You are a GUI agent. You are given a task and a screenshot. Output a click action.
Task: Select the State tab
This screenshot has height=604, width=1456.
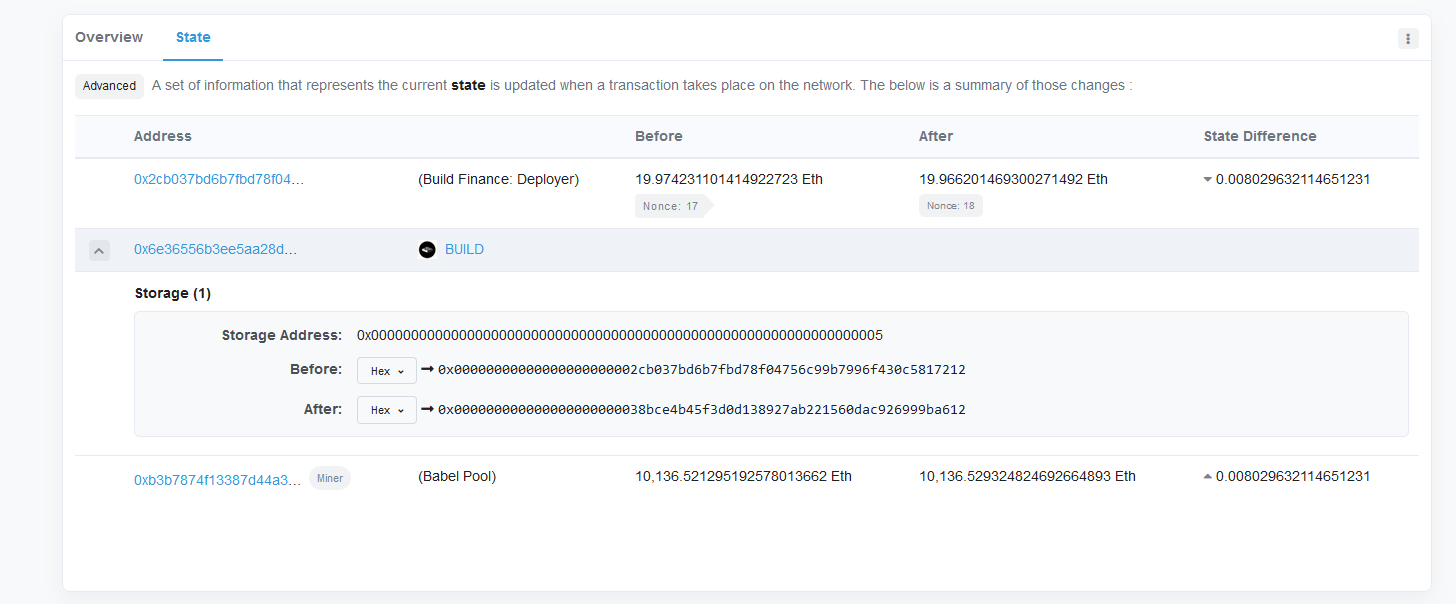point(193,37)
